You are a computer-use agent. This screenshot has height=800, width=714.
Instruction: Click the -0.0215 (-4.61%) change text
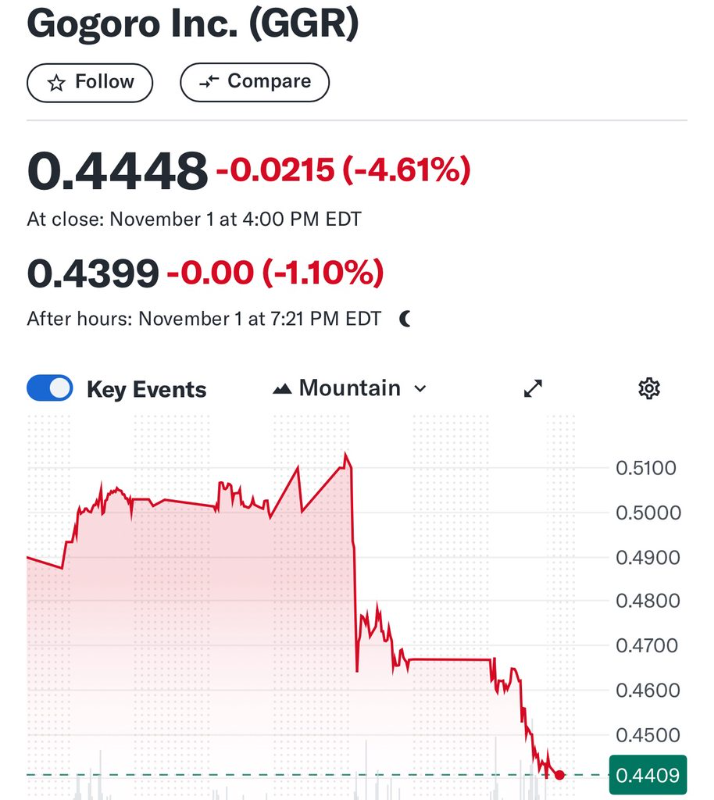343,171
